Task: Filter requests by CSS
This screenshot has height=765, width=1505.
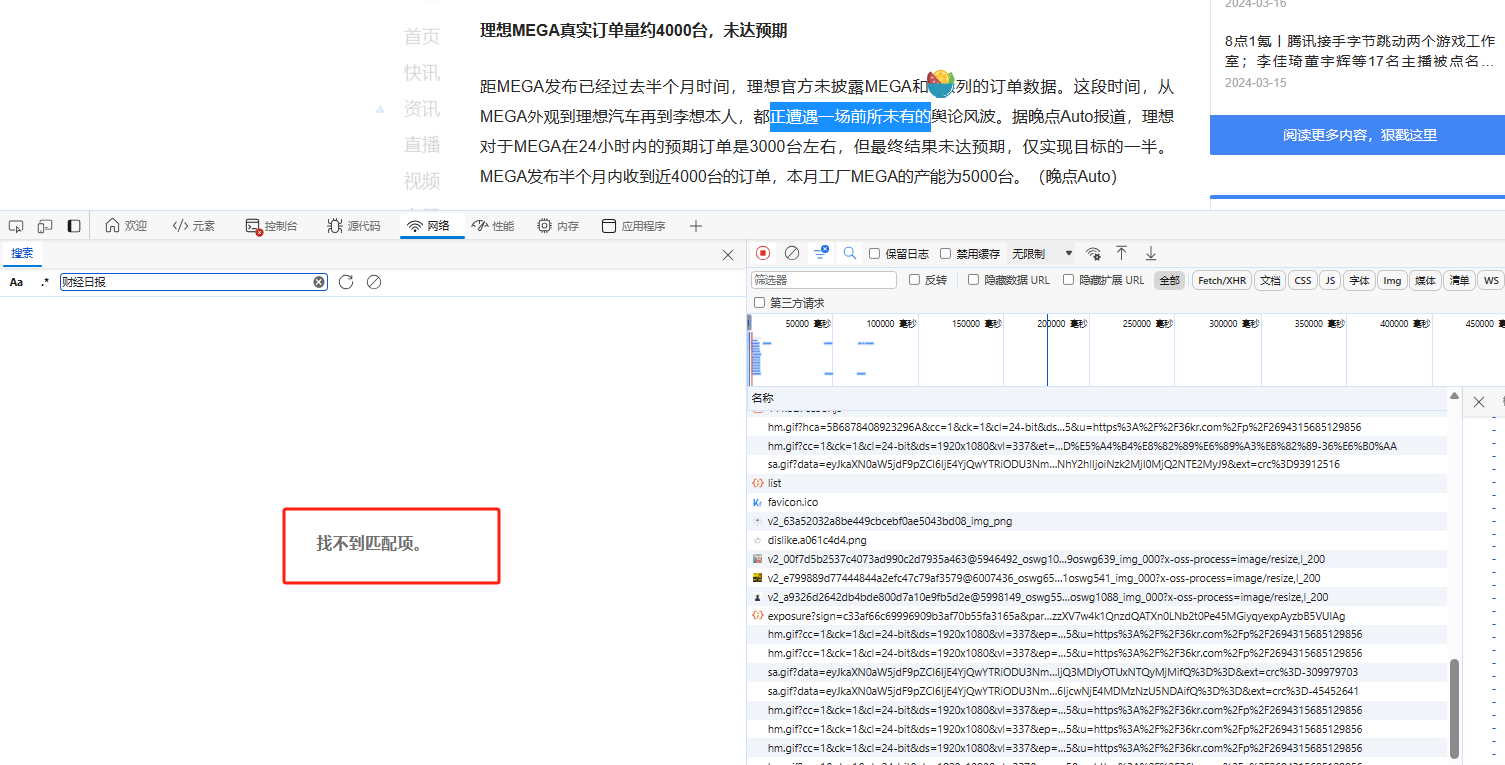Action: tap(1302, 281)
